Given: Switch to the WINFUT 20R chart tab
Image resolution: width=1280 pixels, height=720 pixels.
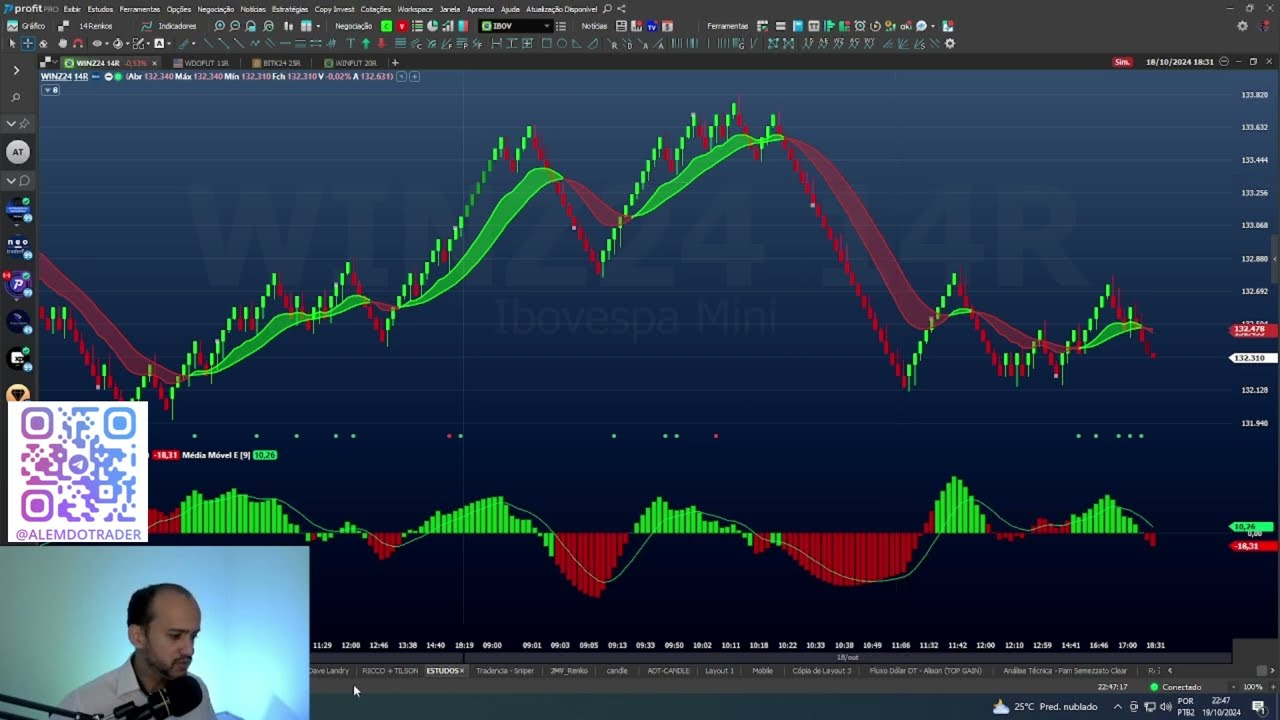Looking at the screenshot, I should pos(354,62).
